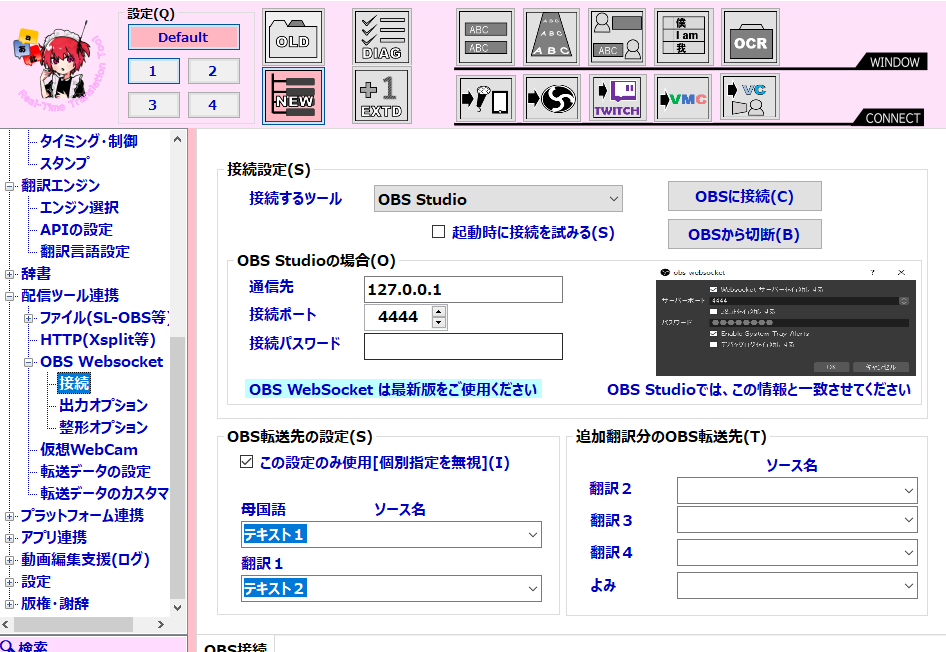Open the DIAG checklist icon
Viewport: 946px width, 652px height.
[x=382, y=37]
